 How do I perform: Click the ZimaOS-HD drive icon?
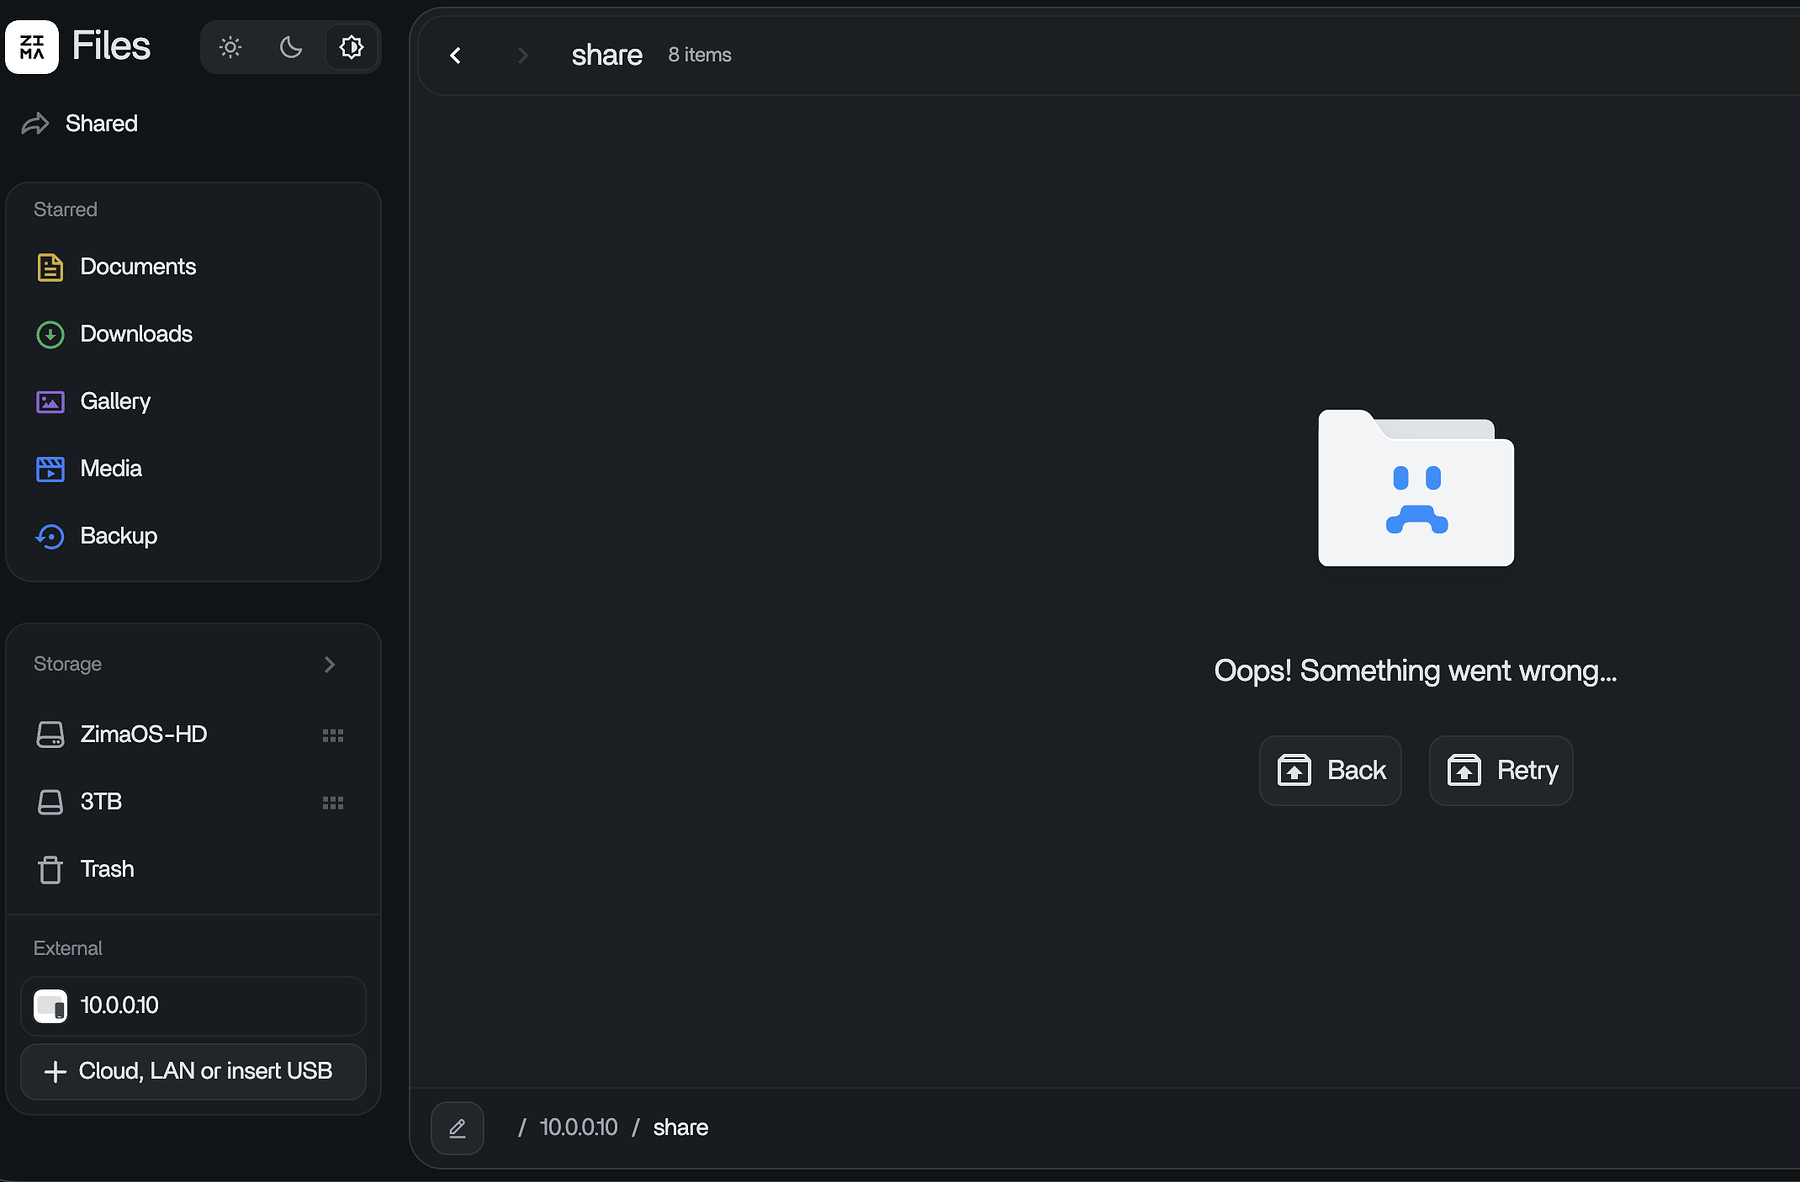pyautogui.click(x=50, y=735)
